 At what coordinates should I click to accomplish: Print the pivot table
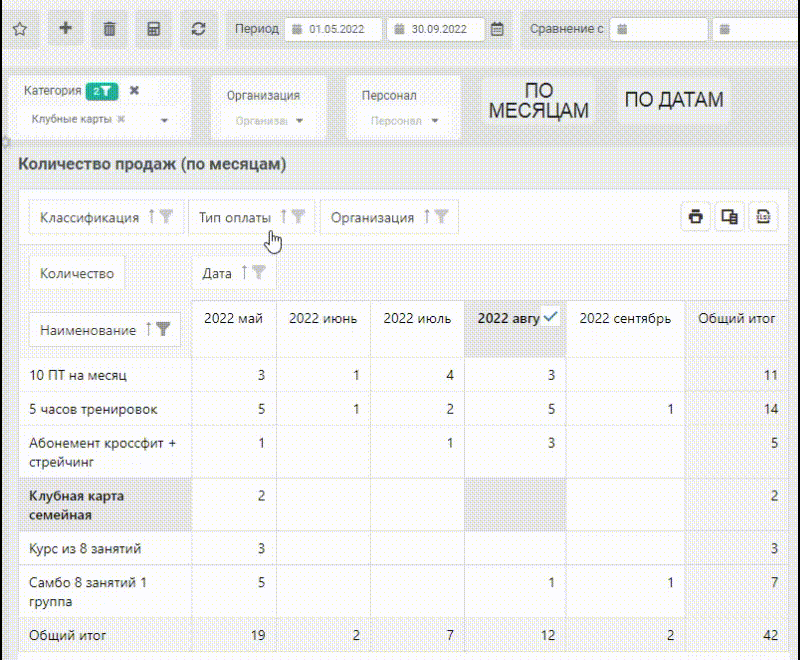(695, 217)
